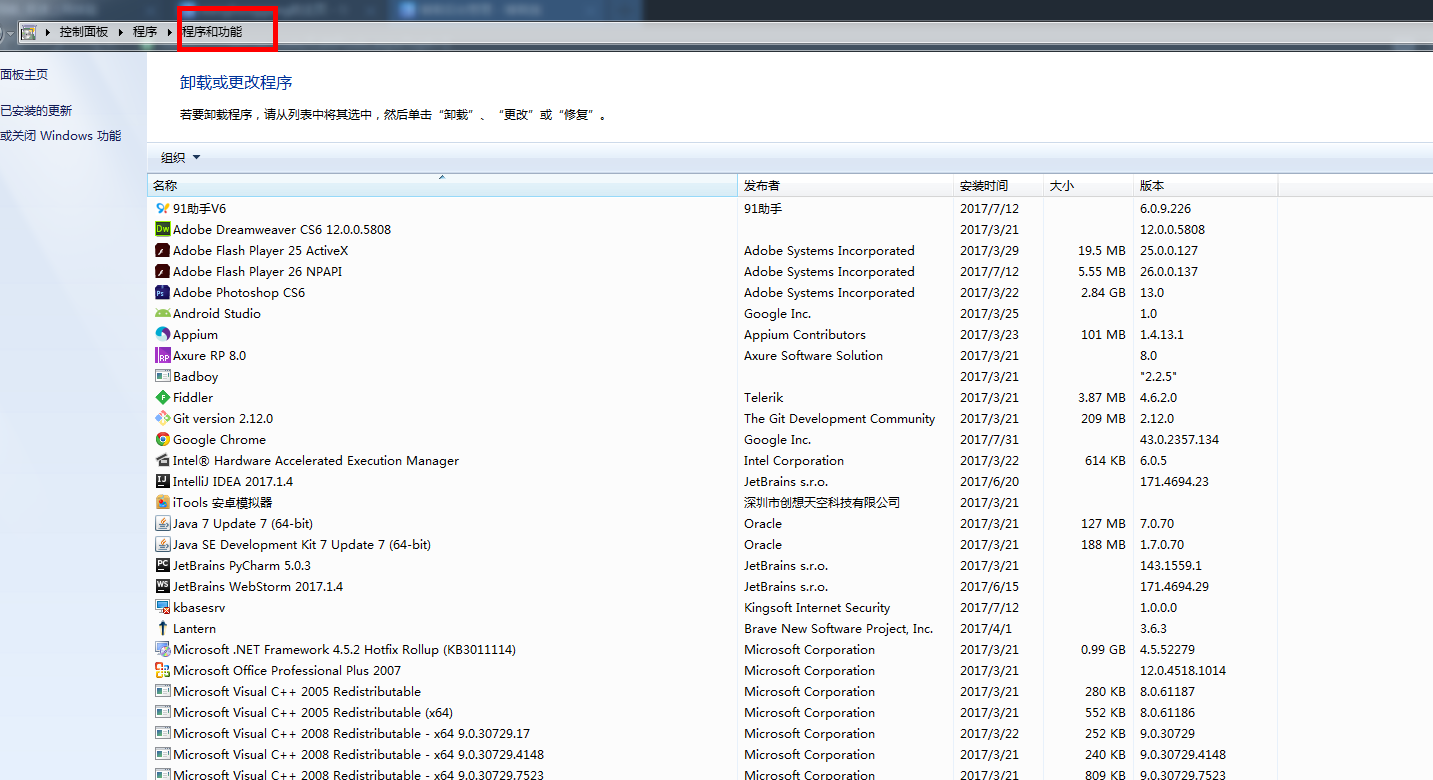Select the Android Studio icon
This screenshot has height=780, width=1433.
[163, 313]
